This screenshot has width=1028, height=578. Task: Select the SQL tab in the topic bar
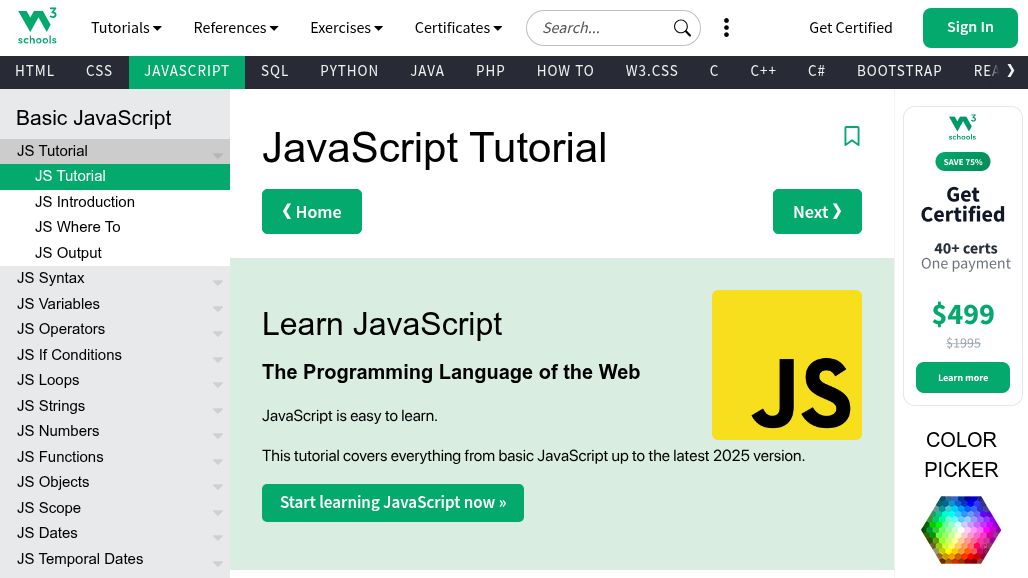point(274,71)
